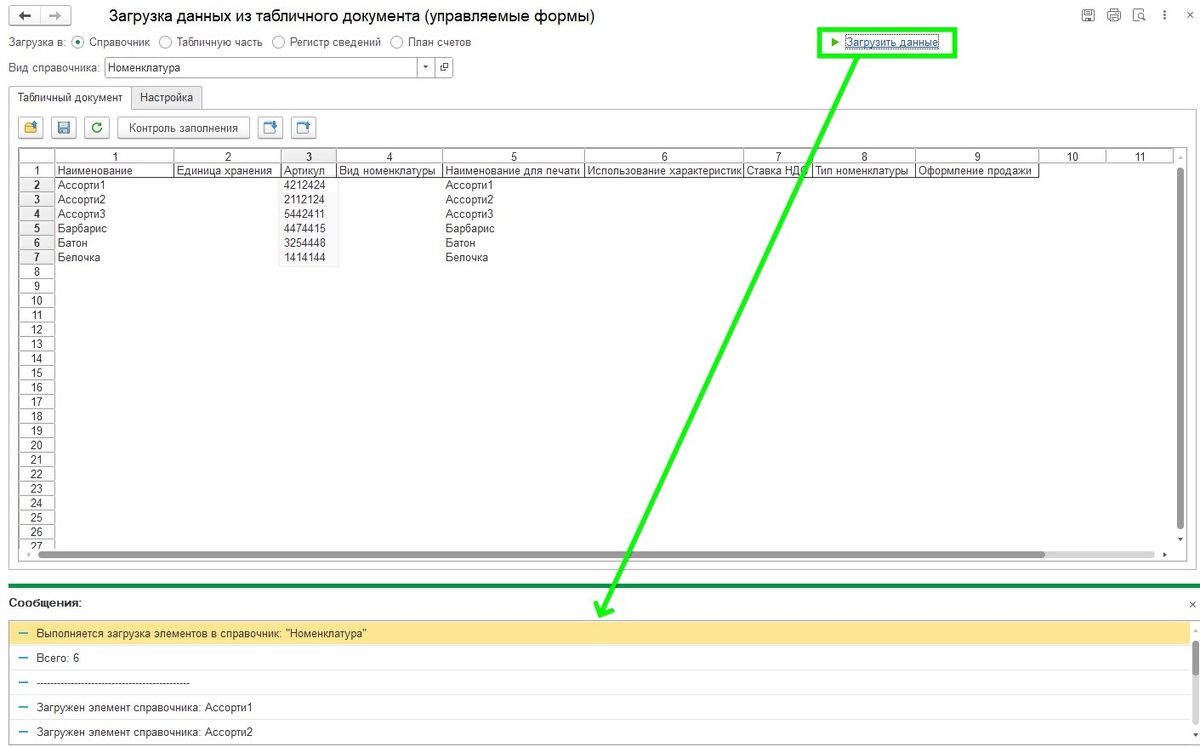Click the Вид справочника field Номенклатура
This screenshot has width=1200, height=747.
[261, 68]
